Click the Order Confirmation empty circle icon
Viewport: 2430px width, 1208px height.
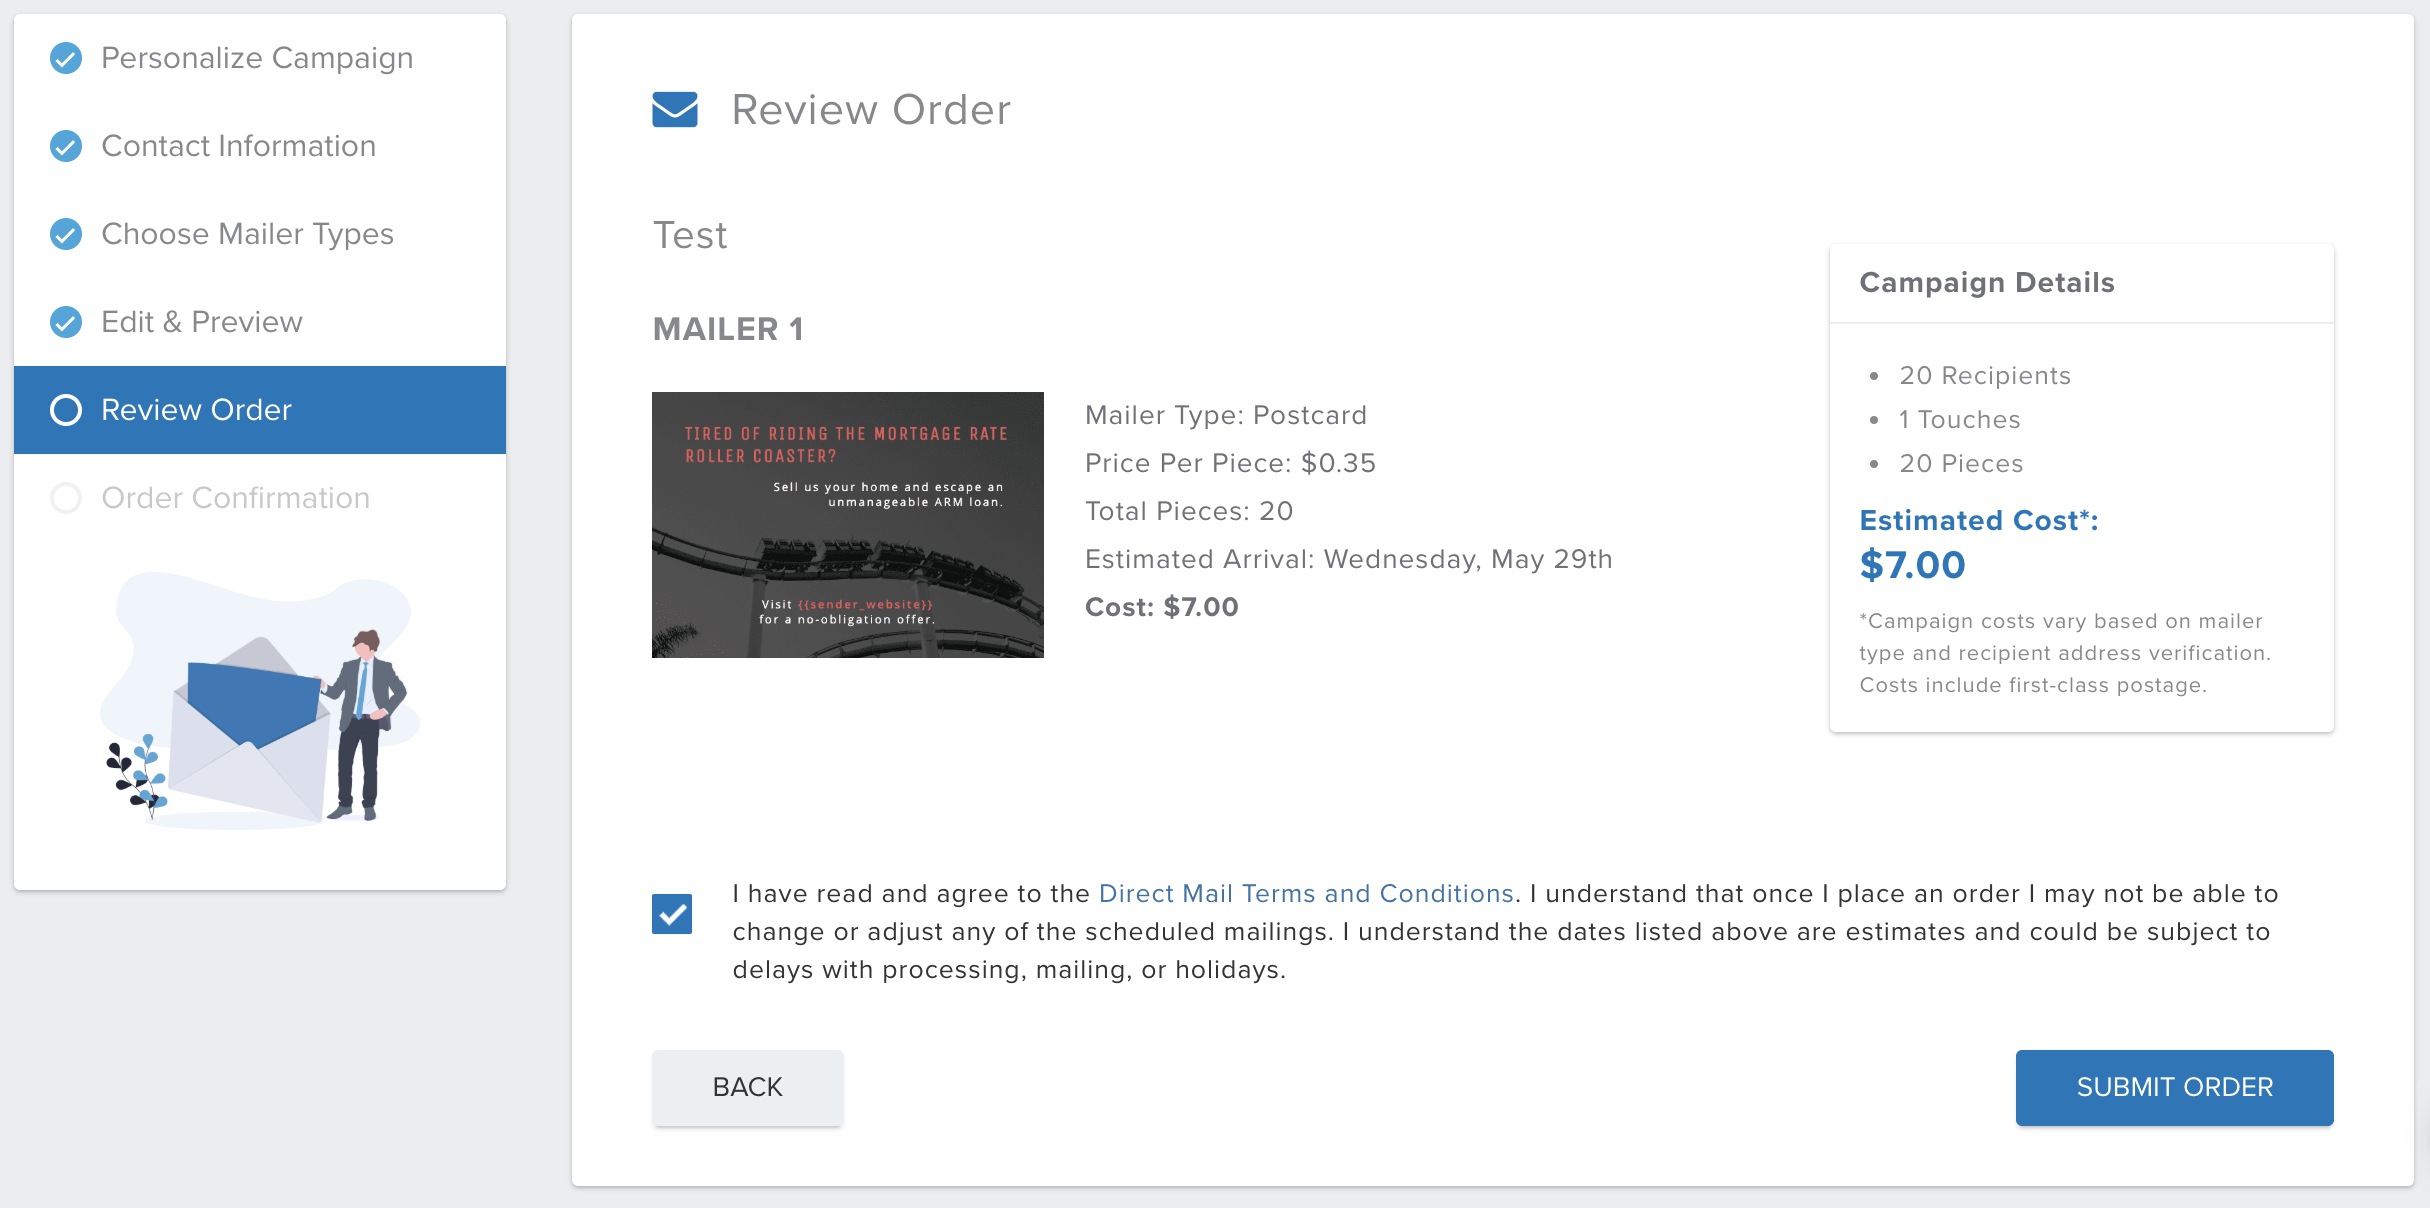(66, 498)
